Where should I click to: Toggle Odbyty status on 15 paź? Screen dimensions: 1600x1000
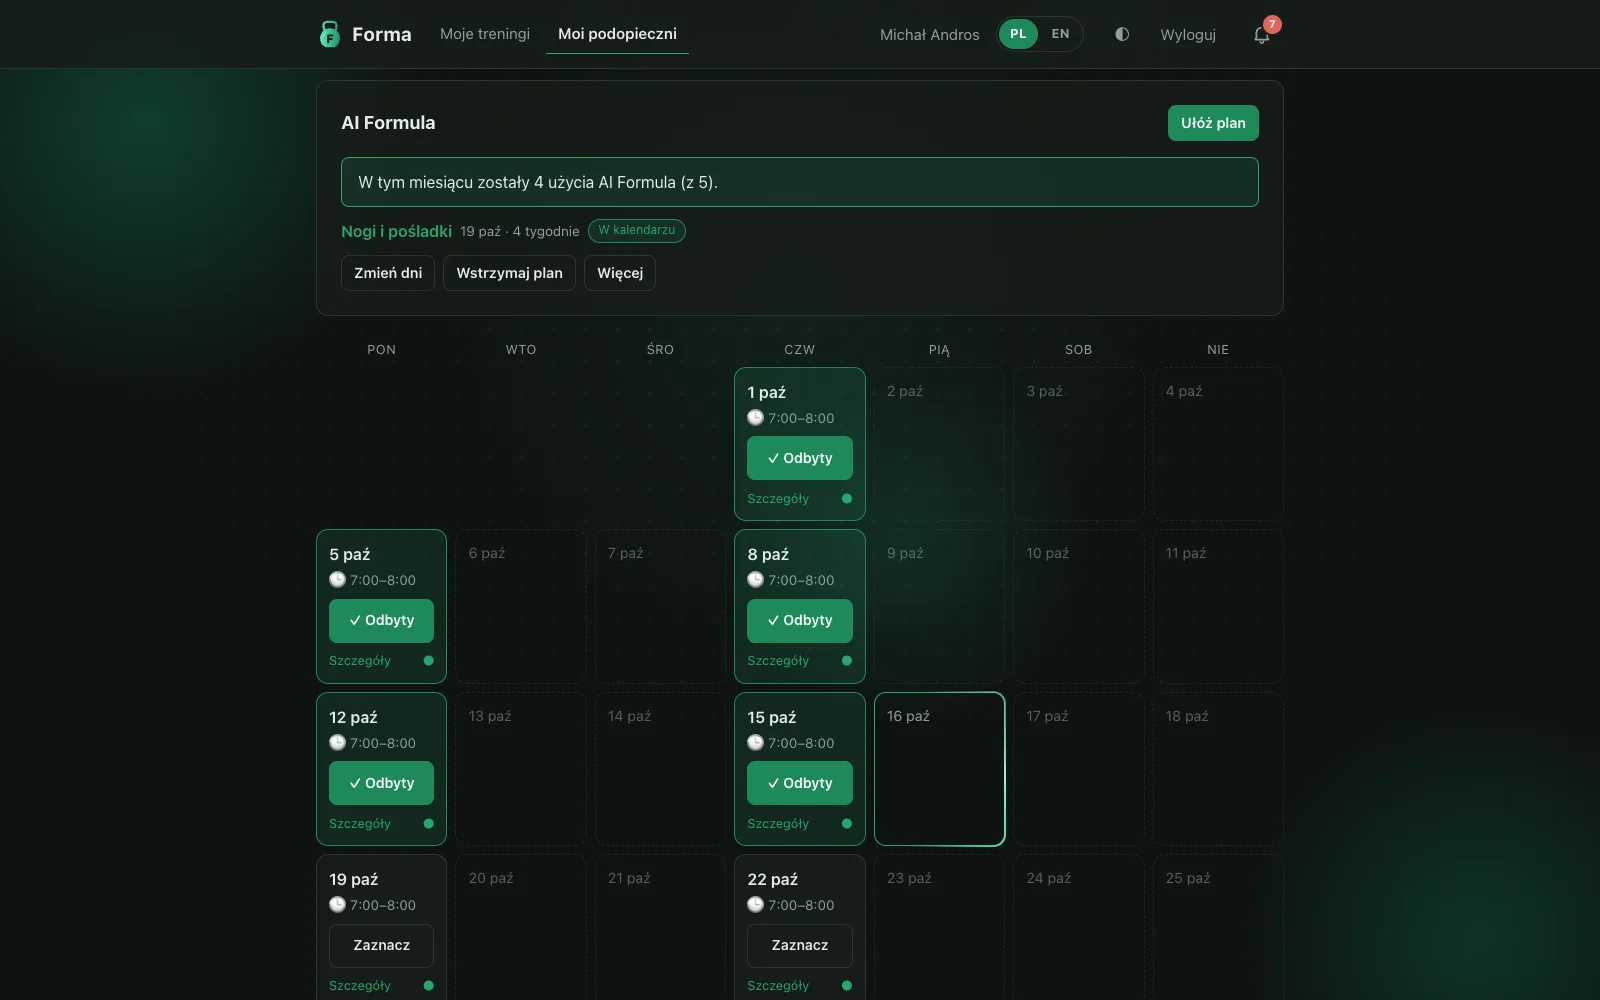(800, 783)
